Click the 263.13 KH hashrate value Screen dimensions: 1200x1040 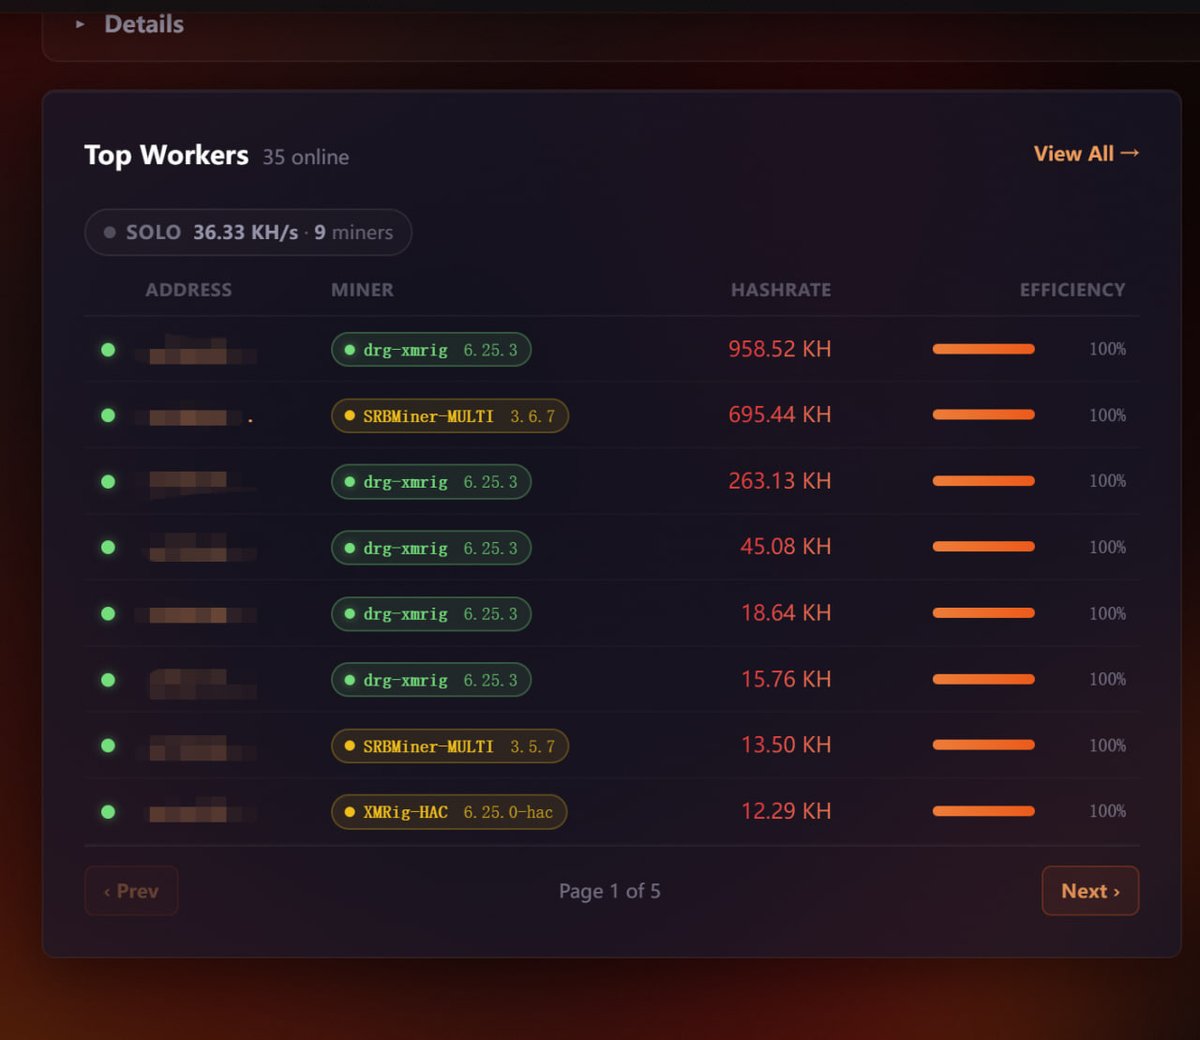(x=780, y=481)
